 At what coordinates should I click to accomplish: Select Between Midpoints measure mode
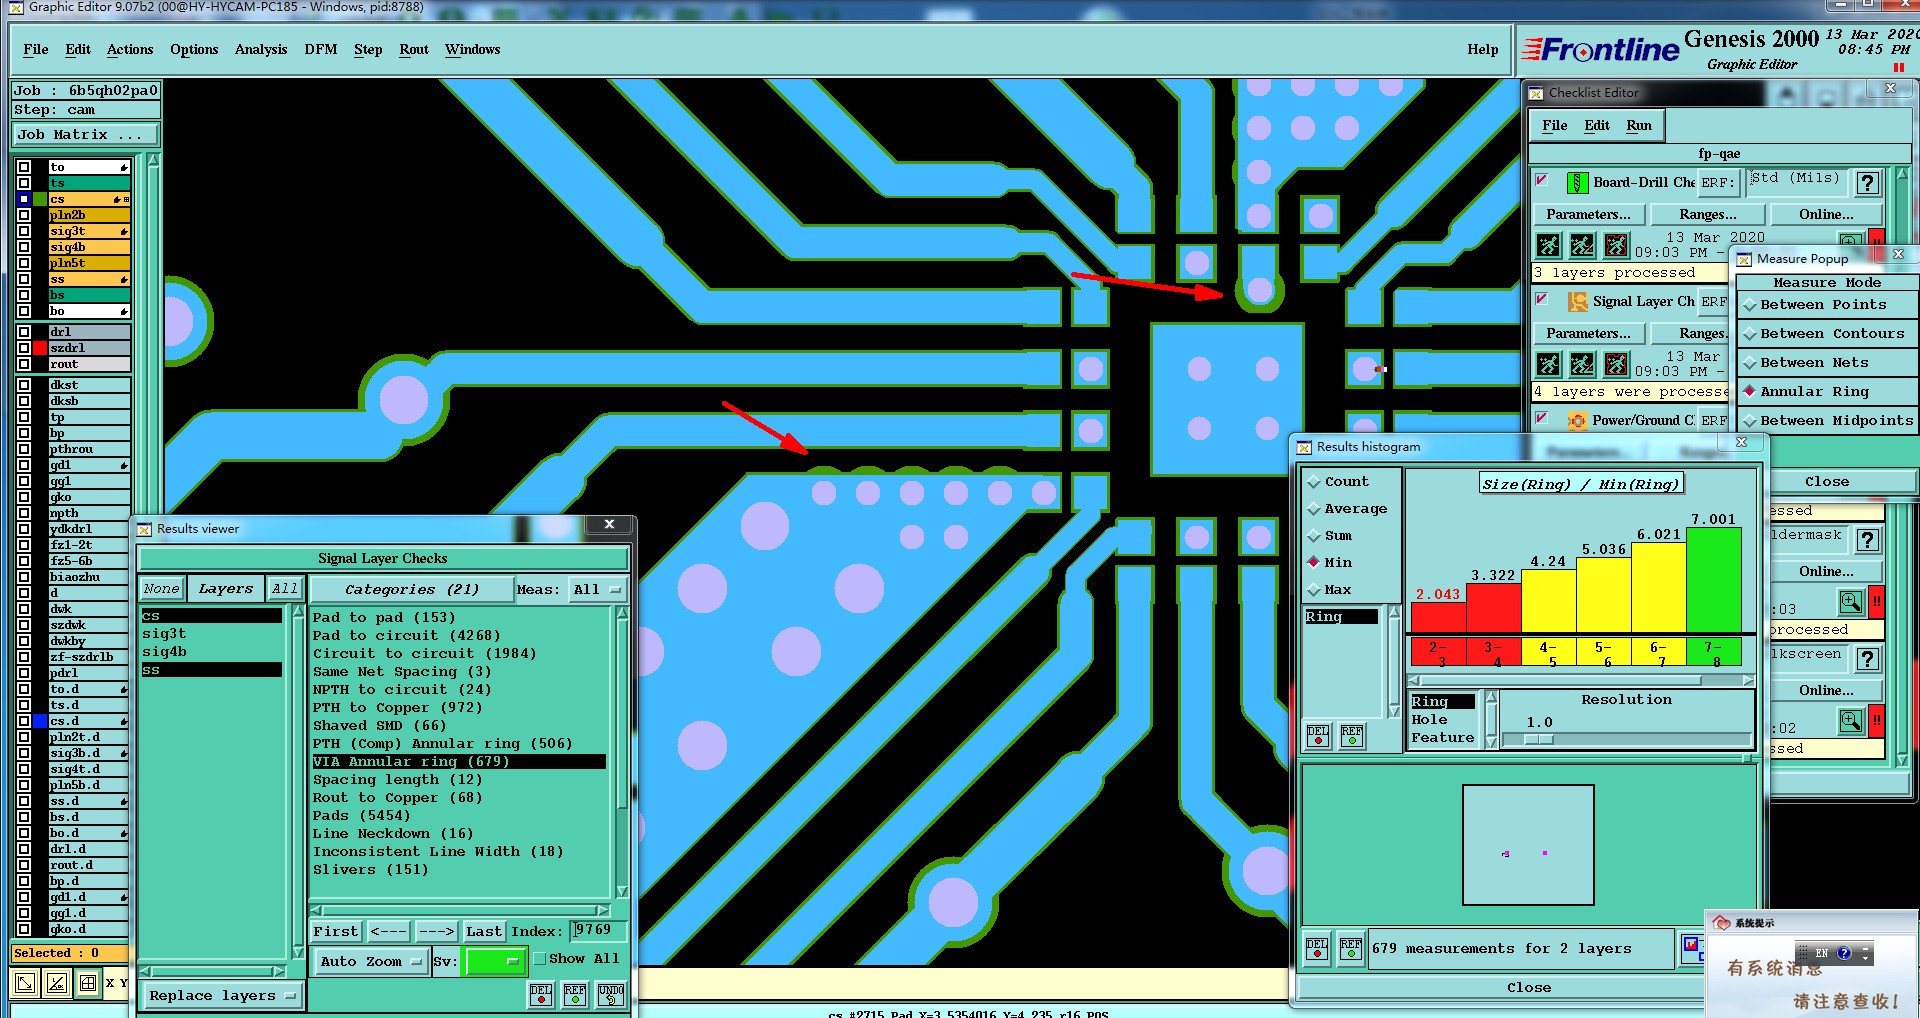point(1826,421)
